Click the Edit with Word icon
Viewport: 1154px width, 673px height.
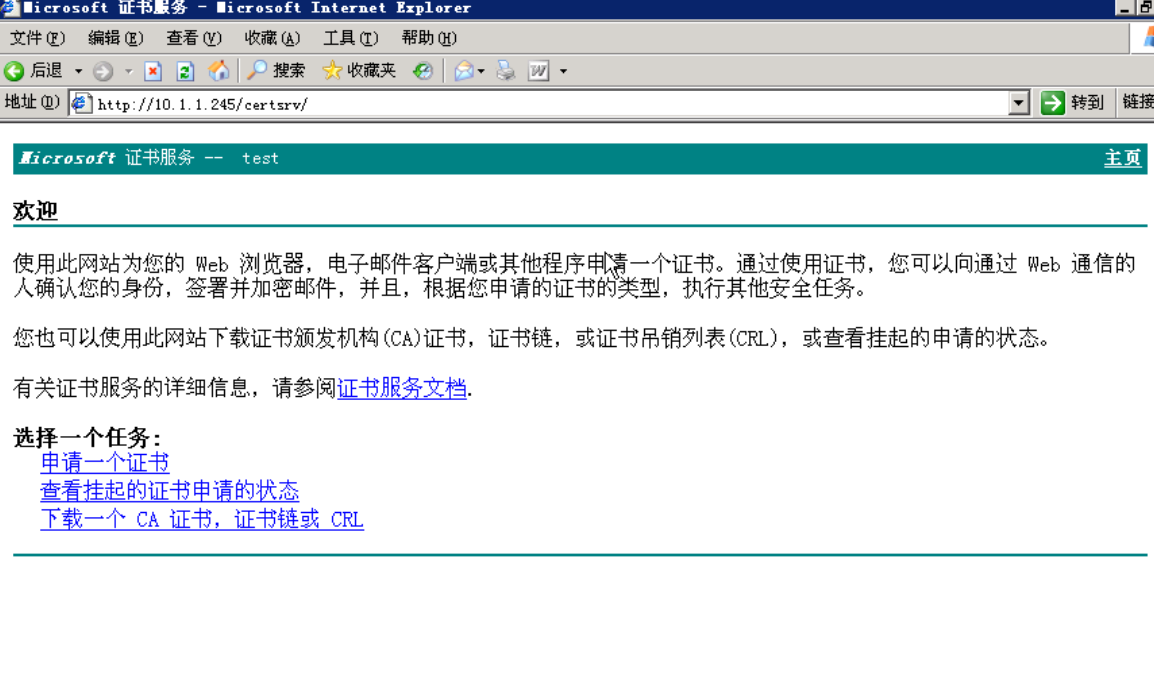tap(539, 71)
